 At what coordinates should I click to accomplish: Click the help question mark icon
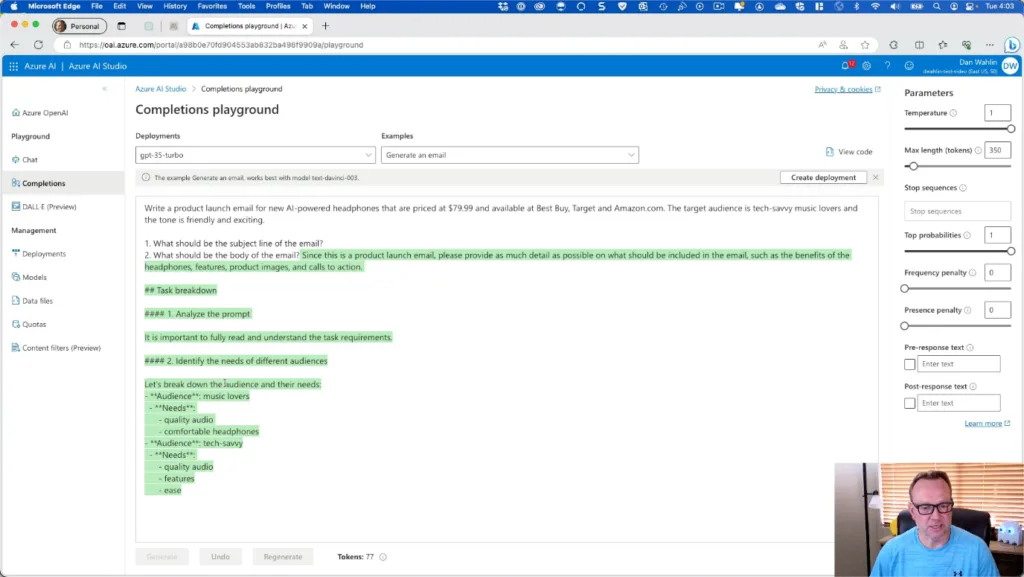(x=887, y=66)
